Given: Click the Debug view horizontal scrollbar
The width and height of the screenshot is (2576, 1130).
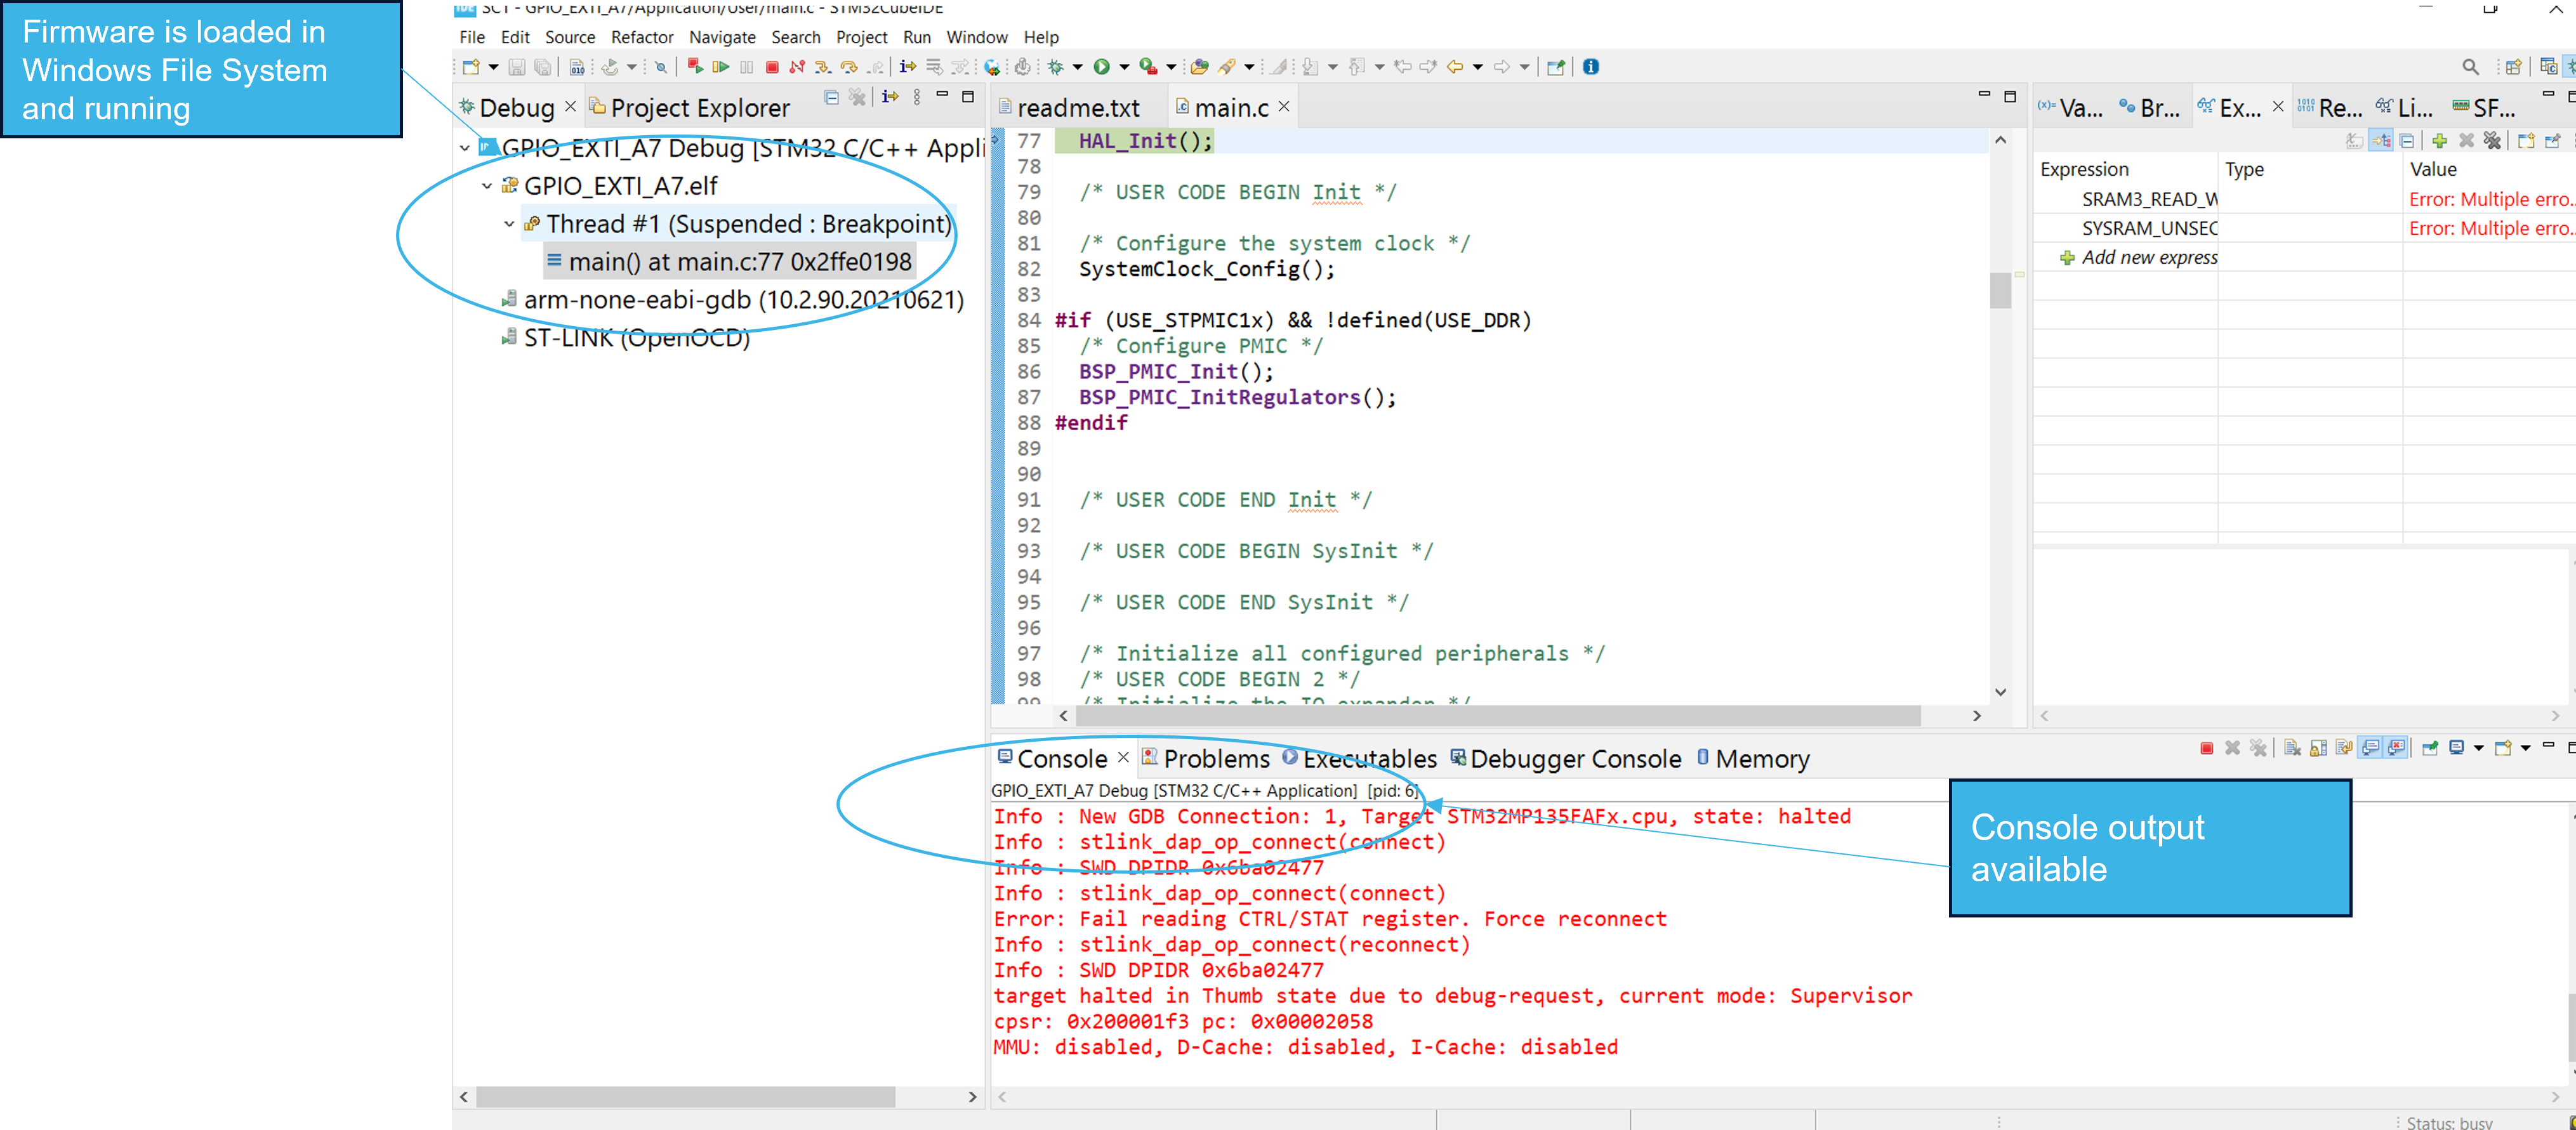Looking at the screenshot, I should (685, 1097).
